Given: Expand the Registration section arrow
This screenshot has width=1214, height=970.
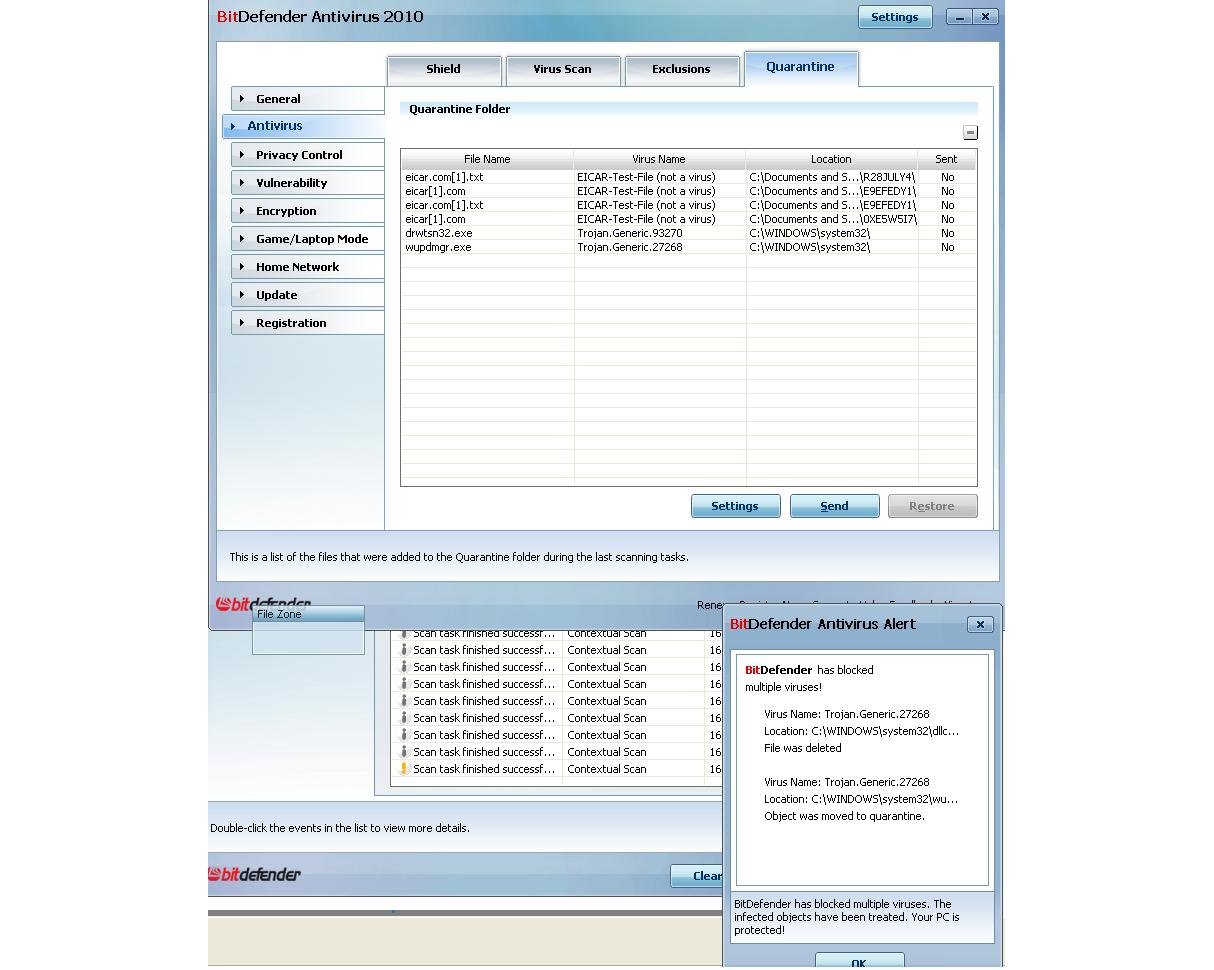Looking at the screenshot, I should point(242,323).
